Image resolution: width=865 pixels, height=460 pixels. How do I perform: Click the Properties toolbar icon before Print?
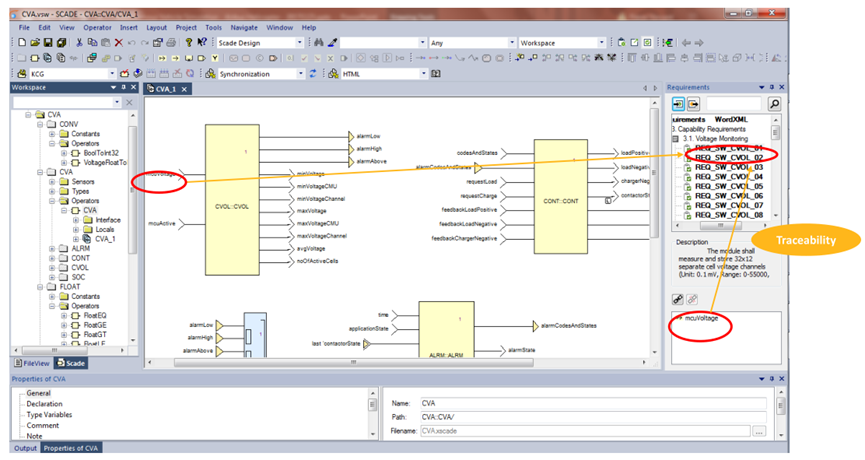point(158,42)
